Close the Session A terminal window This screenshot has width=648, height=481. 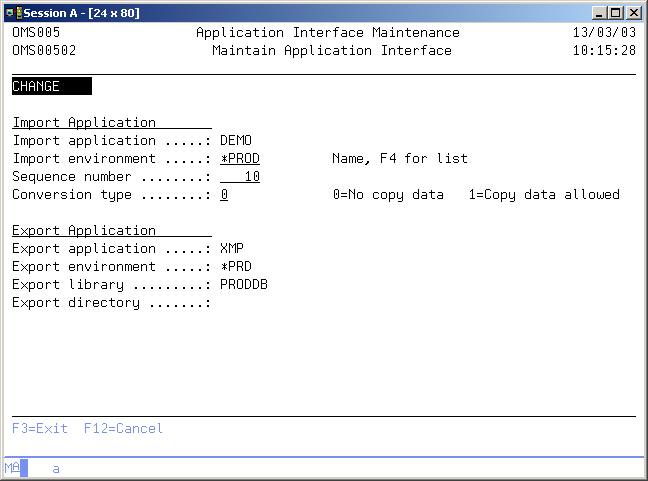click(634, 12)
